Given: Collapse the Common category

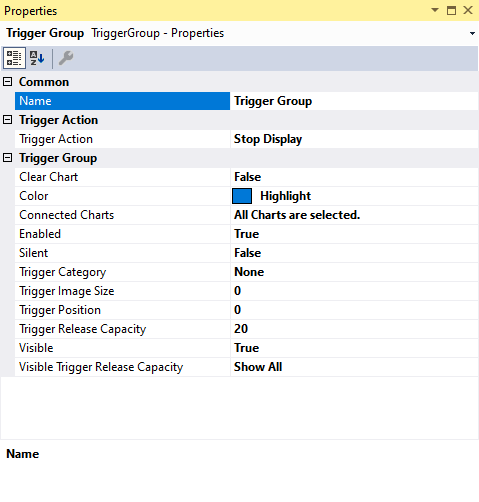Looking at the screenshot, I should [x=7, y=82].
